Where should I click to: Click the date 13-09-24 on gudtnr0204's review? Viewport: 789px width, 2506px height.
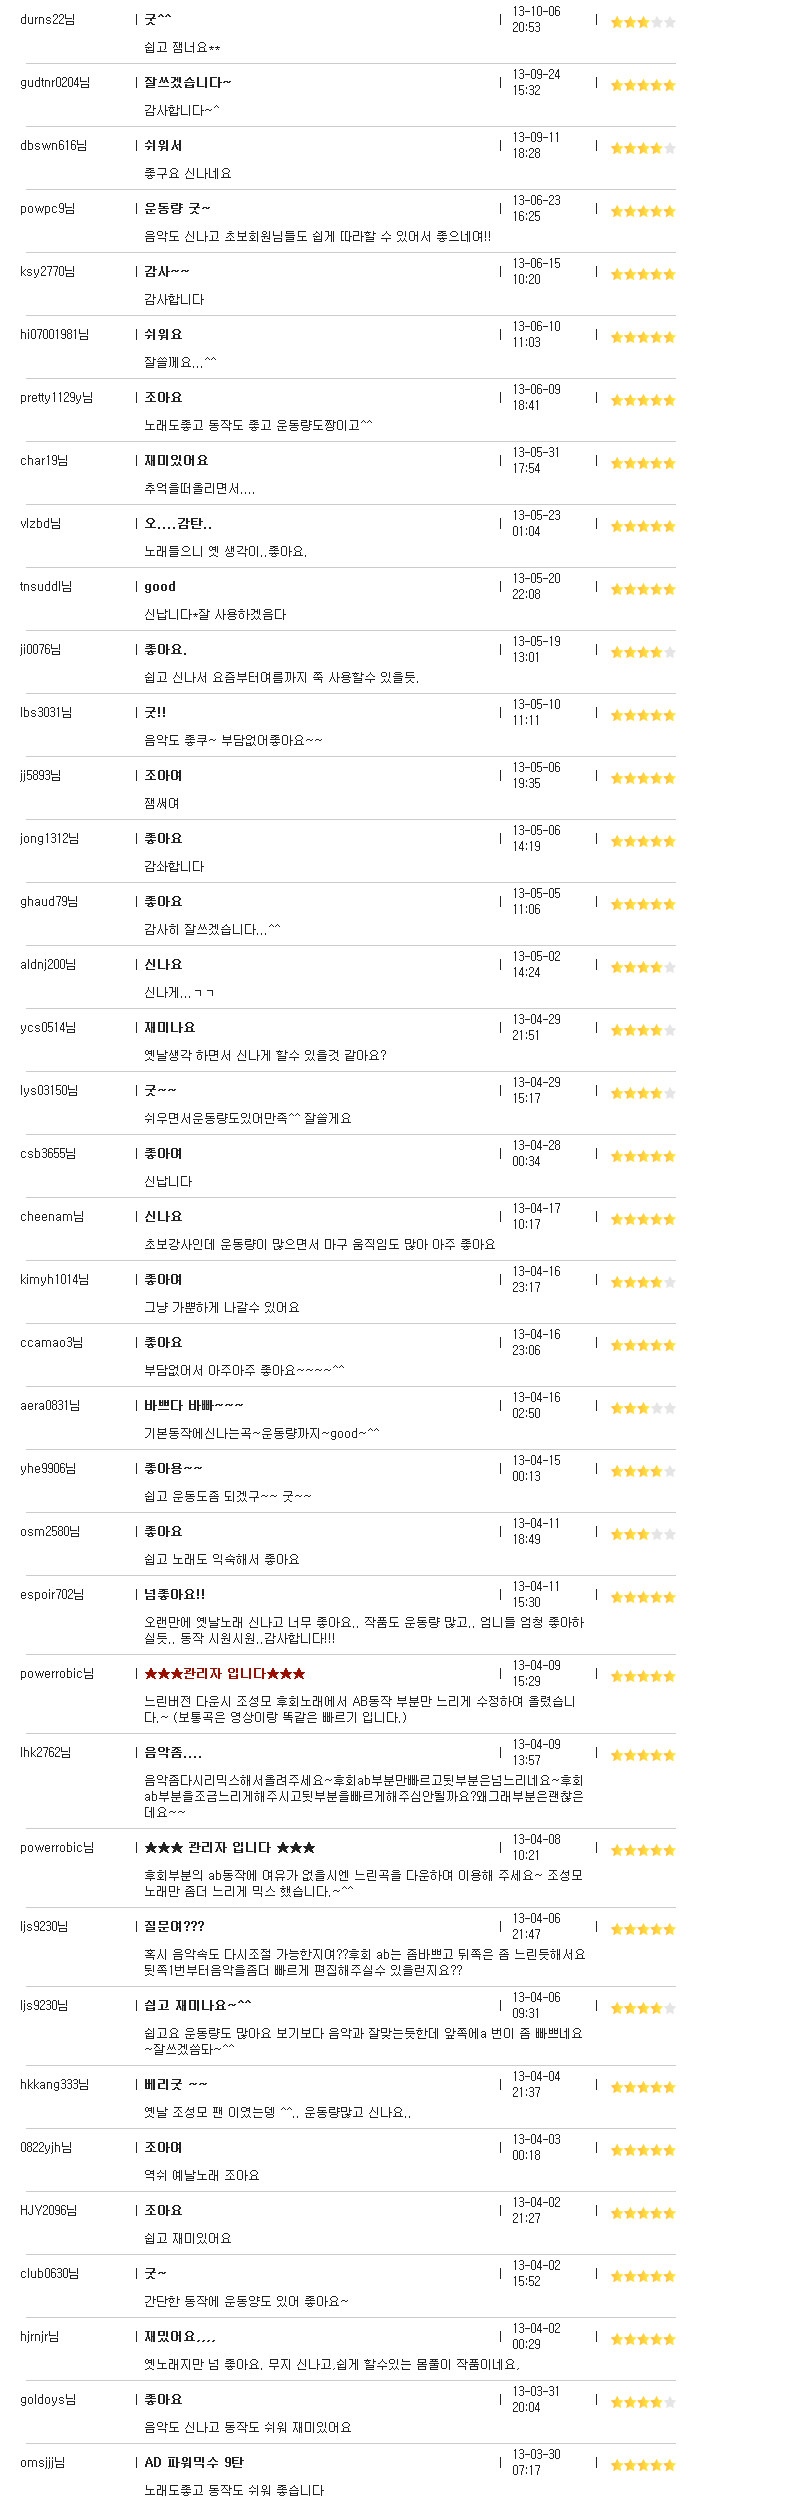point(536,74)
